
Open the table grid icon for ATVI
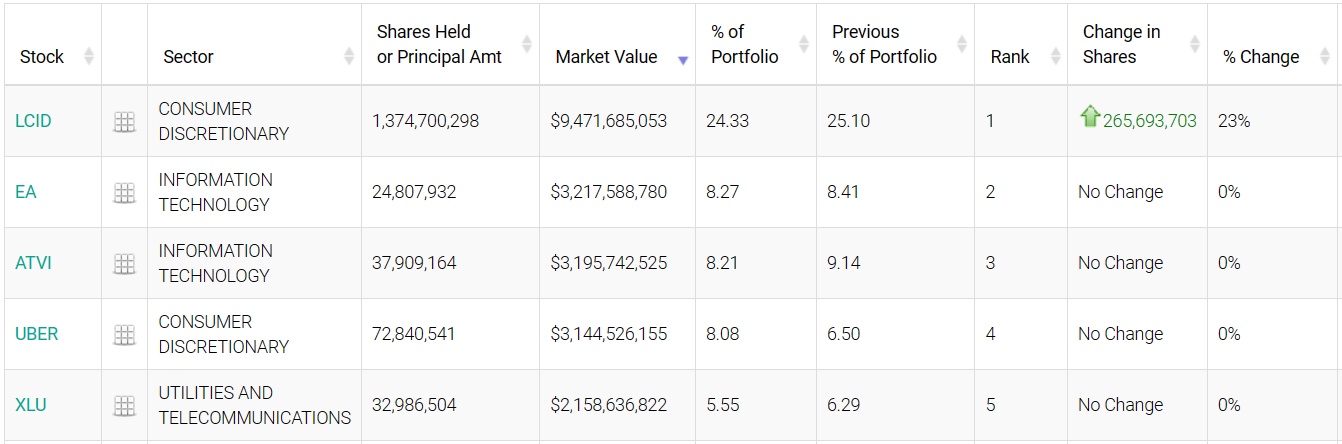tap(124, 264)
